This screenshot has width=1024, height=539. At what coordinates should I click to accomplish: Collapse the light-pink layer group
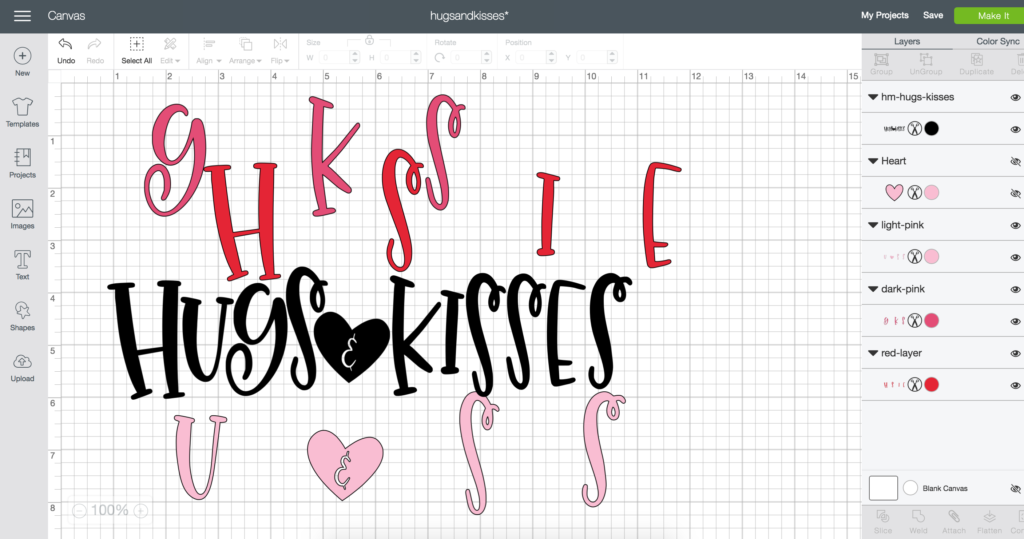[x=873, y=225]
